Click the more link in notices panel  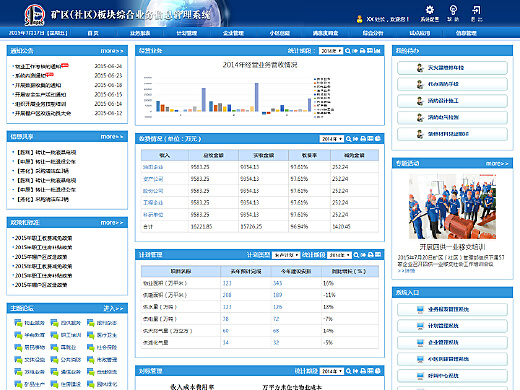coord(112,51)
